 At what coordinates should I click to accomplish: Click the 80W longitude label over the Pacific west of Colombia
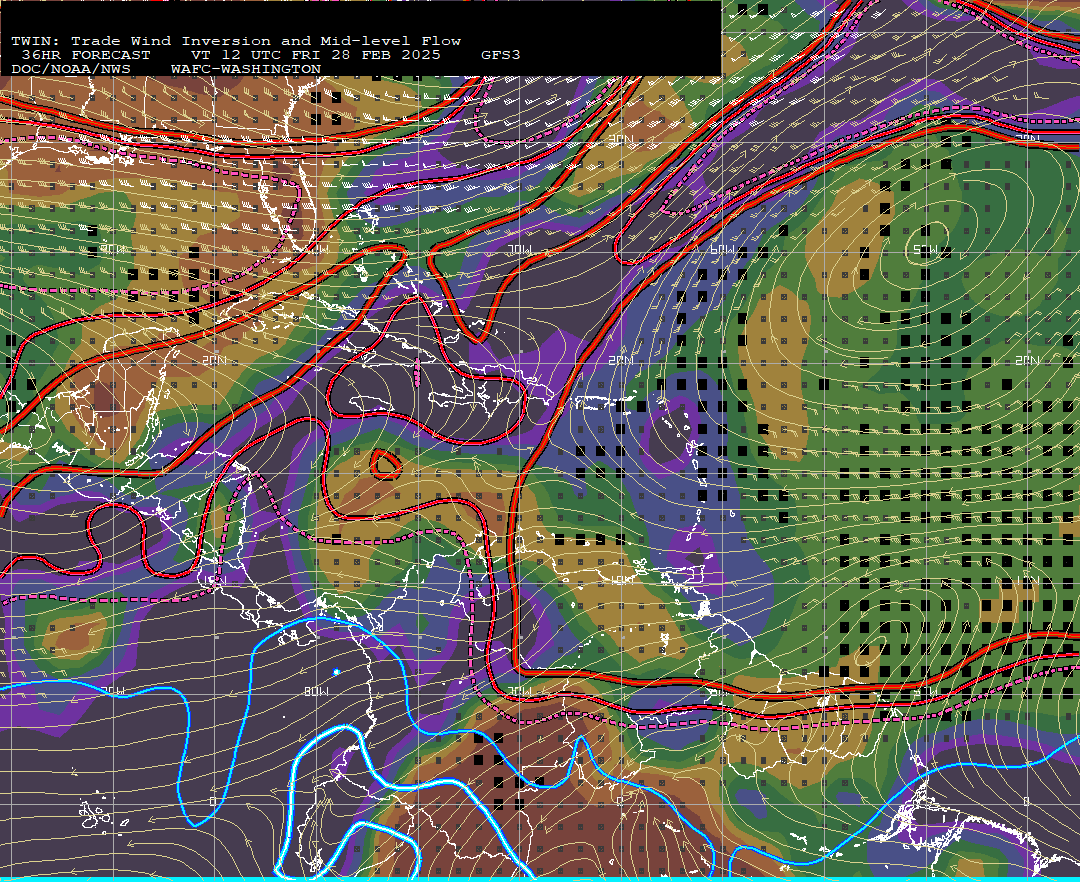click(x=316, y=691)
